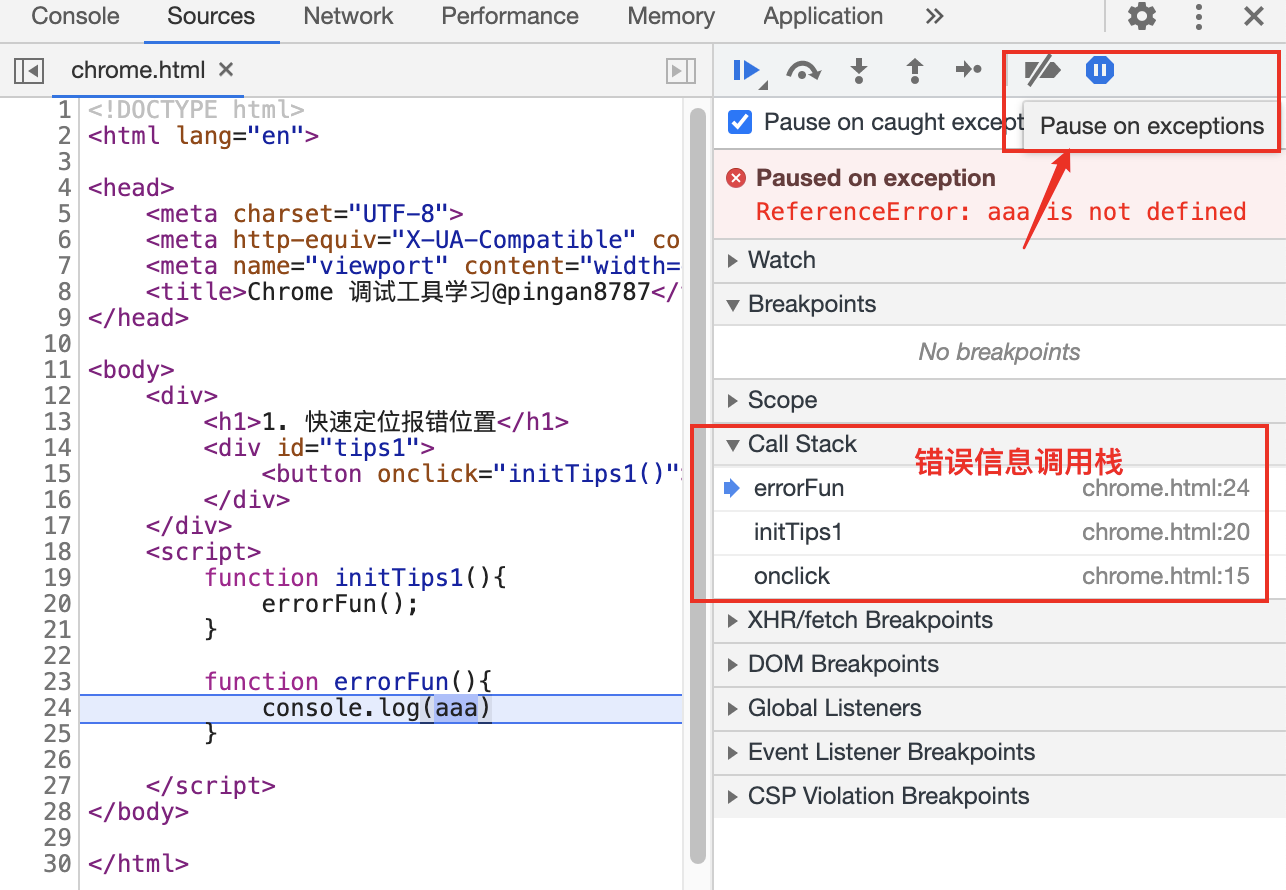Viewport: 1286px width, 890px height.
Task: Show more DevTools tabs chevron
Action: tap(934, 16)
